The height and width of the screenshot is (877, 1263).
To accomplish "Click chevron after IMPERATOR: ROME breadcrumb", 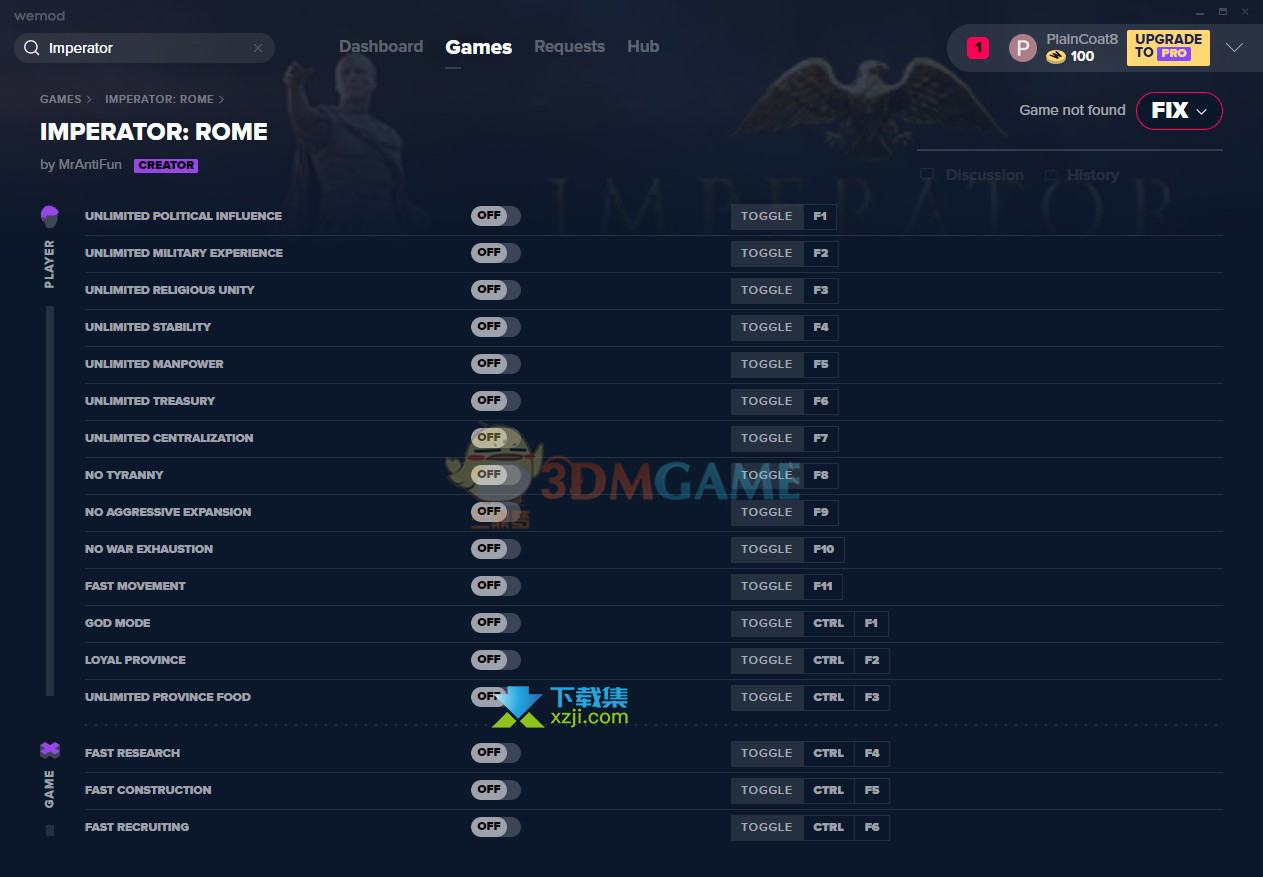I will coord(221,100).
